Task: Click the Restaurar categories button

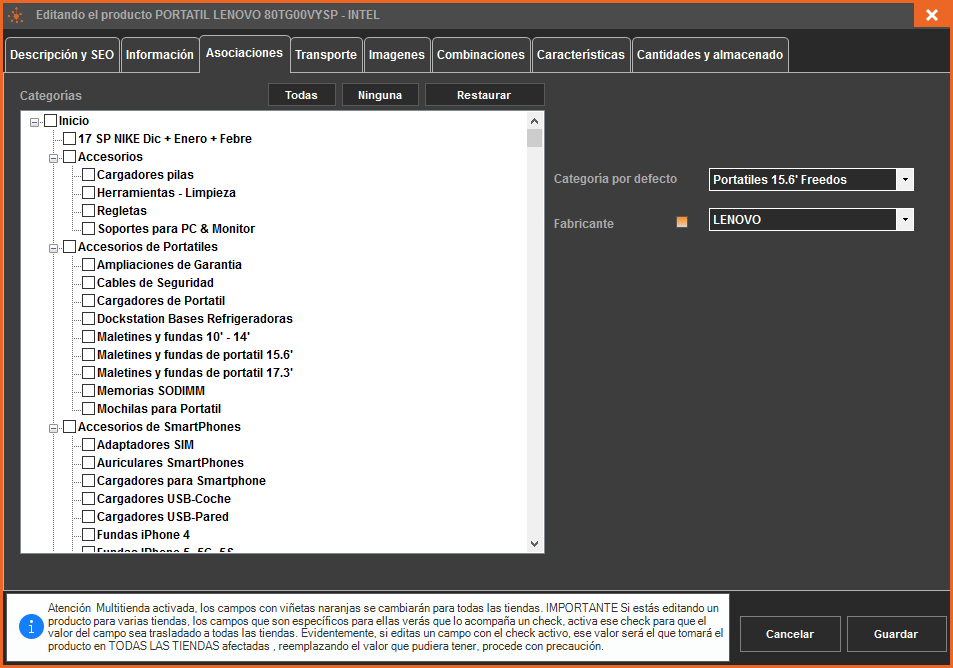Action: pyautogui.click(x=484, y=95)
